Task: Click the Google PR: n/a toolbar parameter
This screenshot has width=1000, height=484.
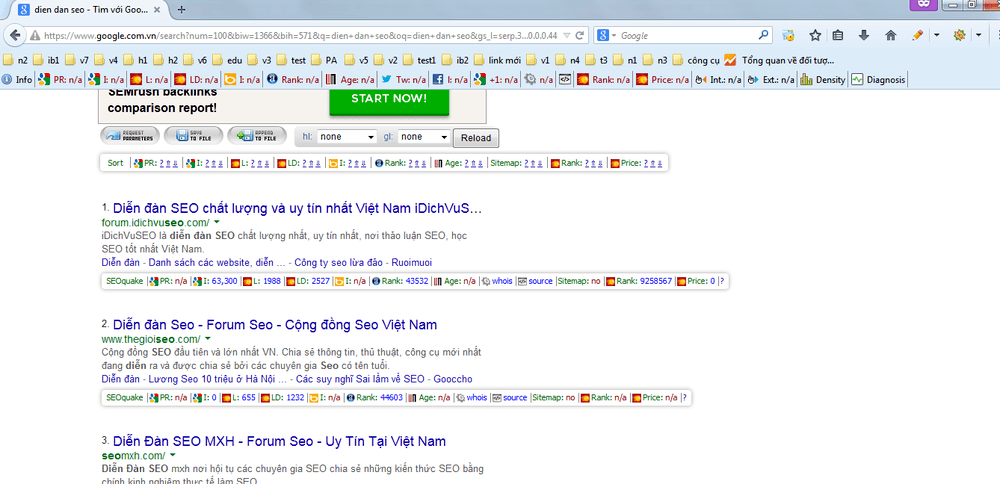Action: 61,80
